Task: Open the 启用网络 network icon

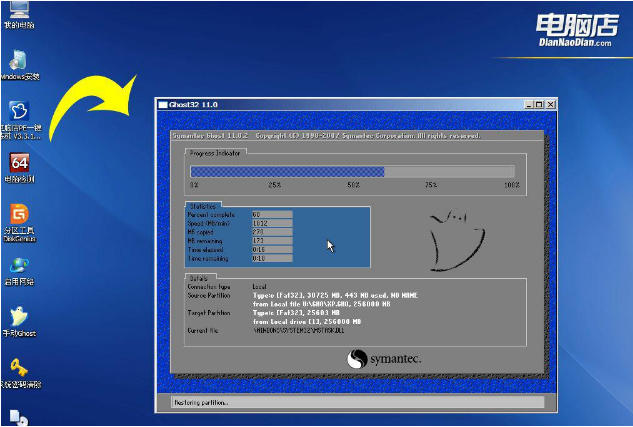Action: pyautogui.click(x=18, y=267)
